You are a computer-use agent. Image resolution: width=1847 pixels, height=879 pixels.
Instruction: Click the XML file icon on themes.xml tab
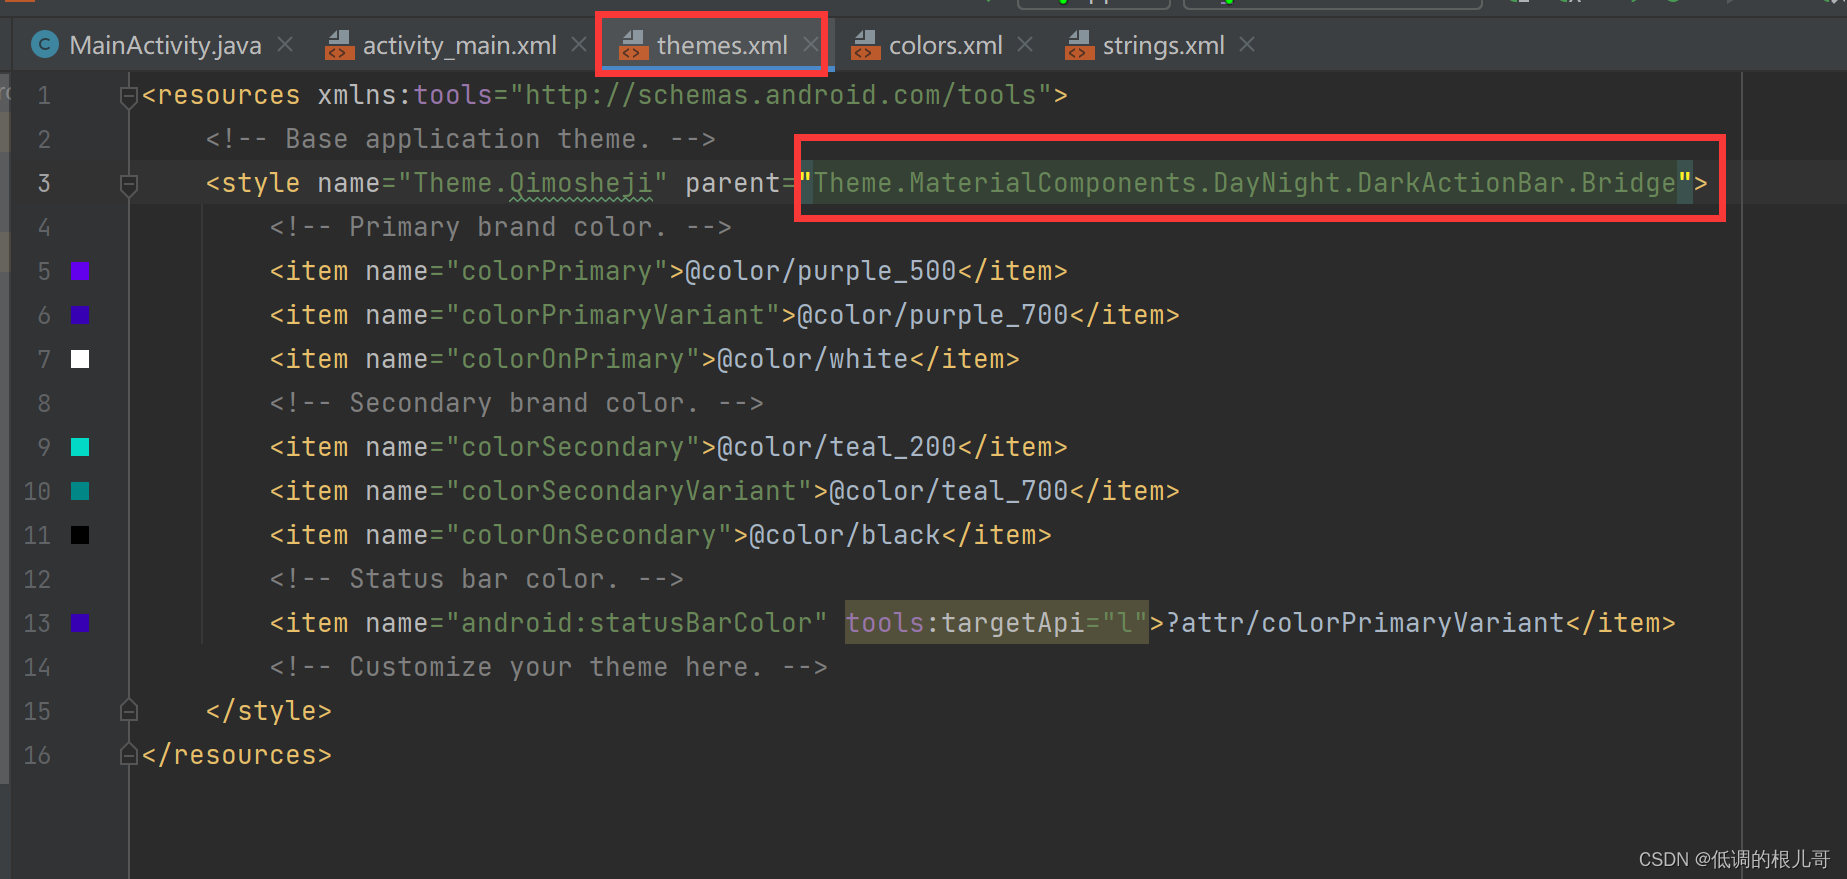coord(634,45)
